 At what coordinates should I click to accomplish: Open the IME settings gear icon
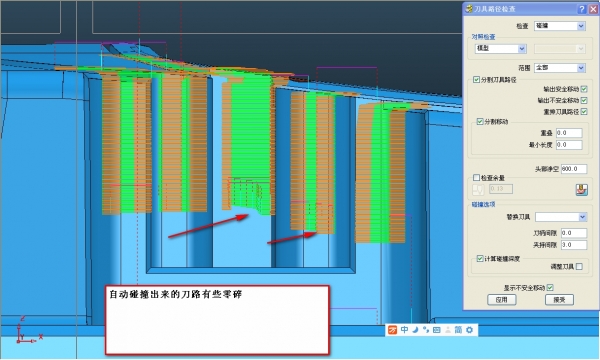(470, 330)
